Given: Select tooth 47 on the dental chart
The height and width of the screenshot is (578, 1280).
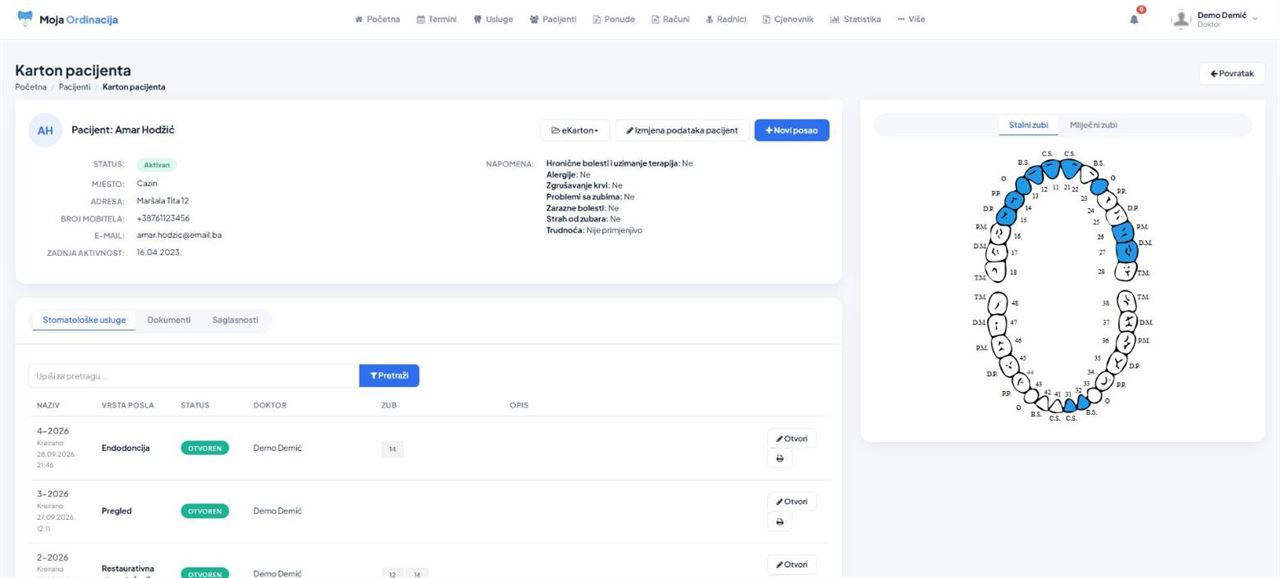Looking at the screenshot, I should coord(997,323).
